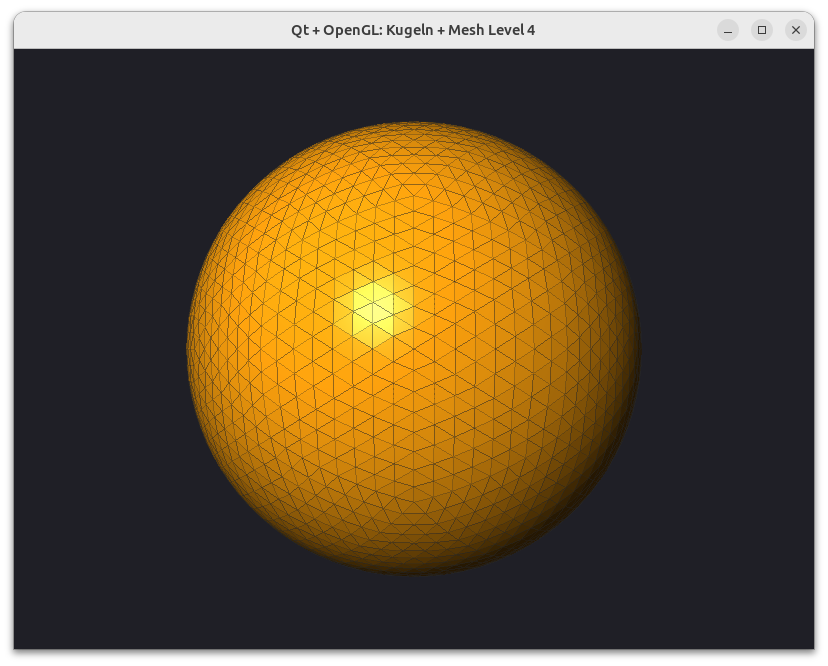828x666 pixels.
Task: Click the "Qt" text in the title bar
Action: 299,31
